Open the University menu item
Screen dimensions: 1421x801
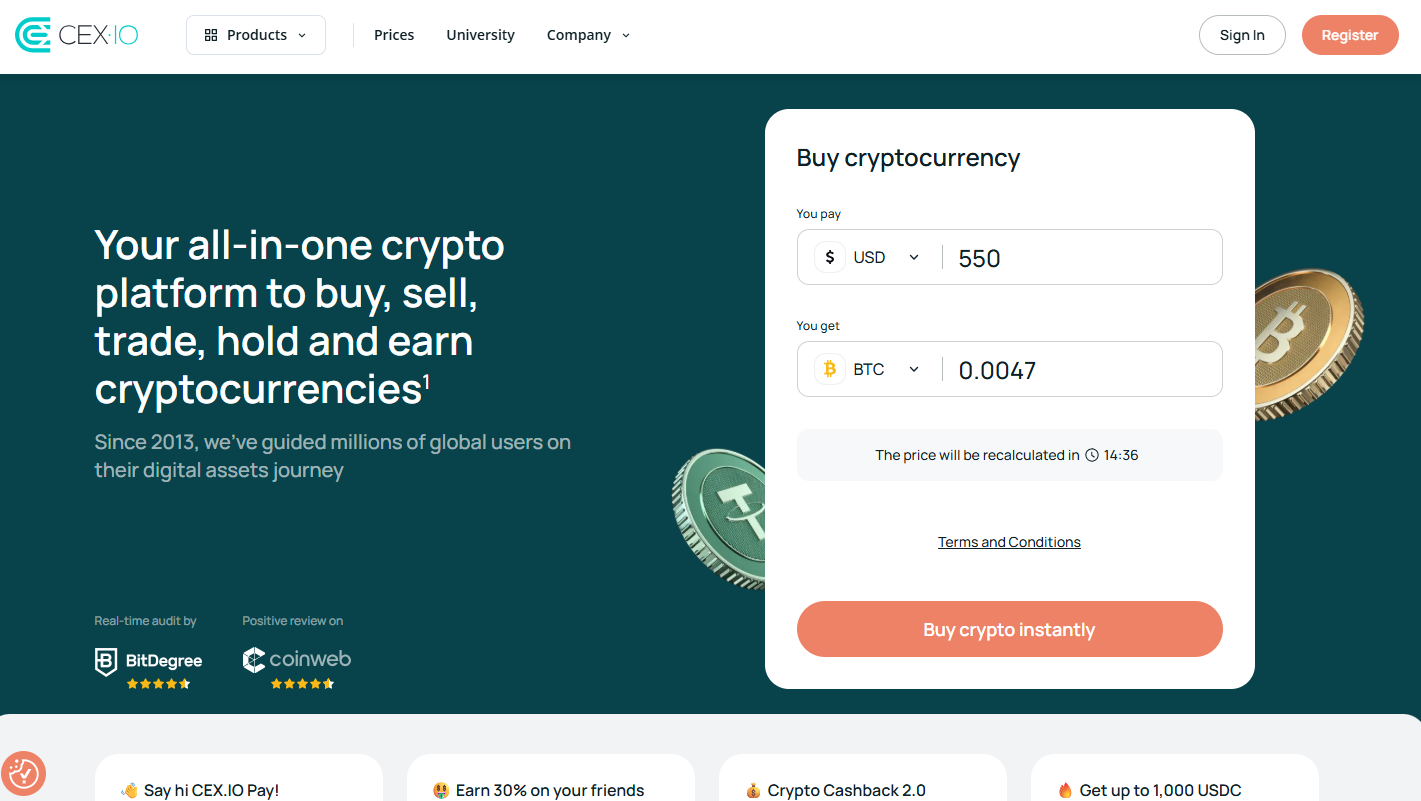click(480, 35)
